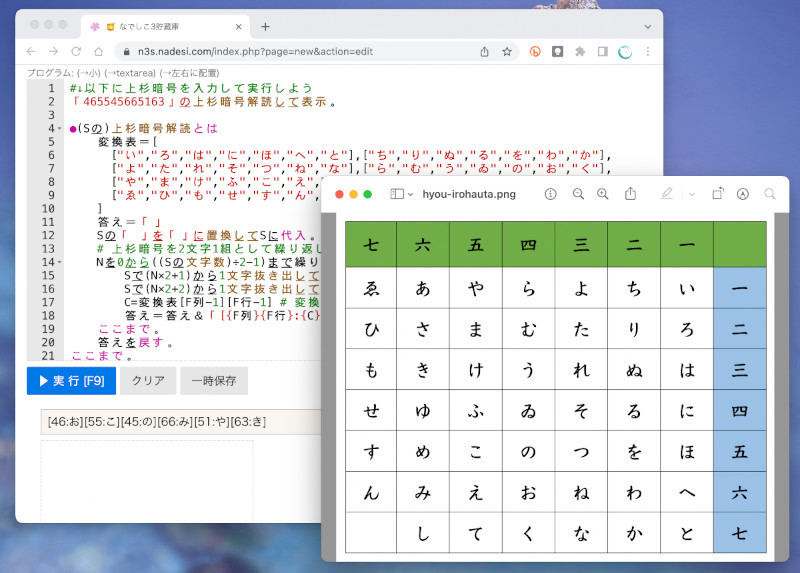Click the (→textarea) link
The width and height of the screenshot is (800, 573).
pos(130,73)
